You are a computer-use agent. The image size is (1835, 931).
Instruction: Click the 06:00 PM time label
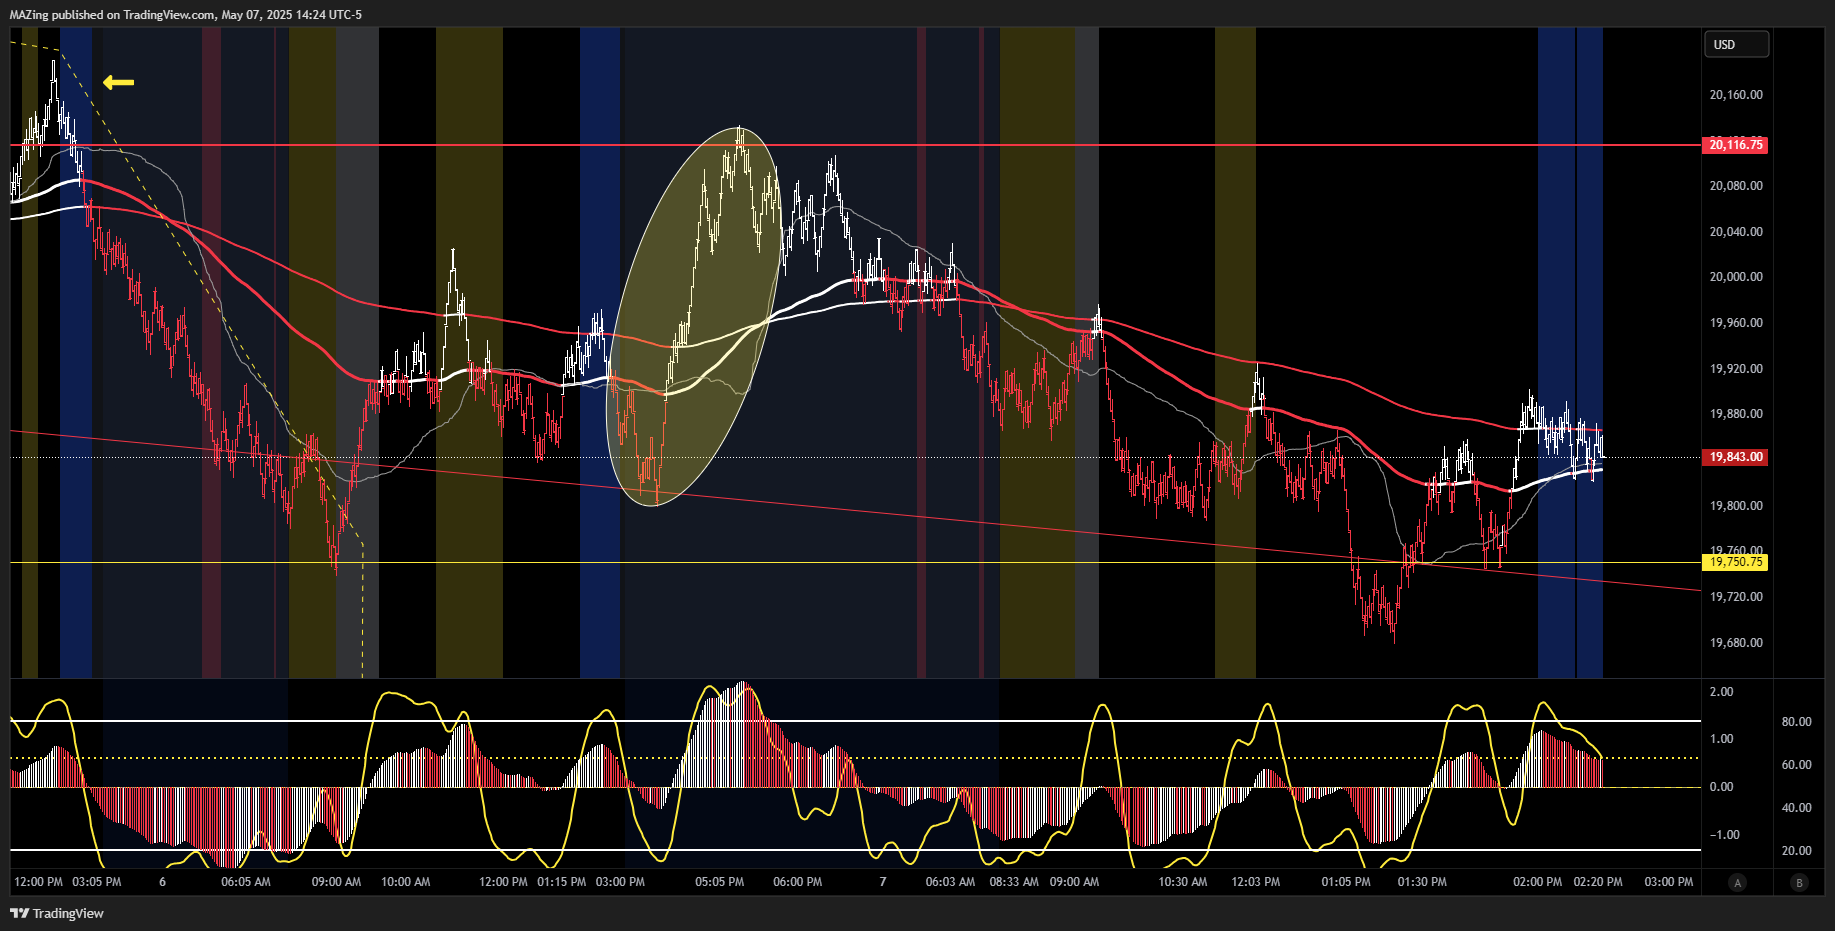pyautogui.click(x=798, y=882)
